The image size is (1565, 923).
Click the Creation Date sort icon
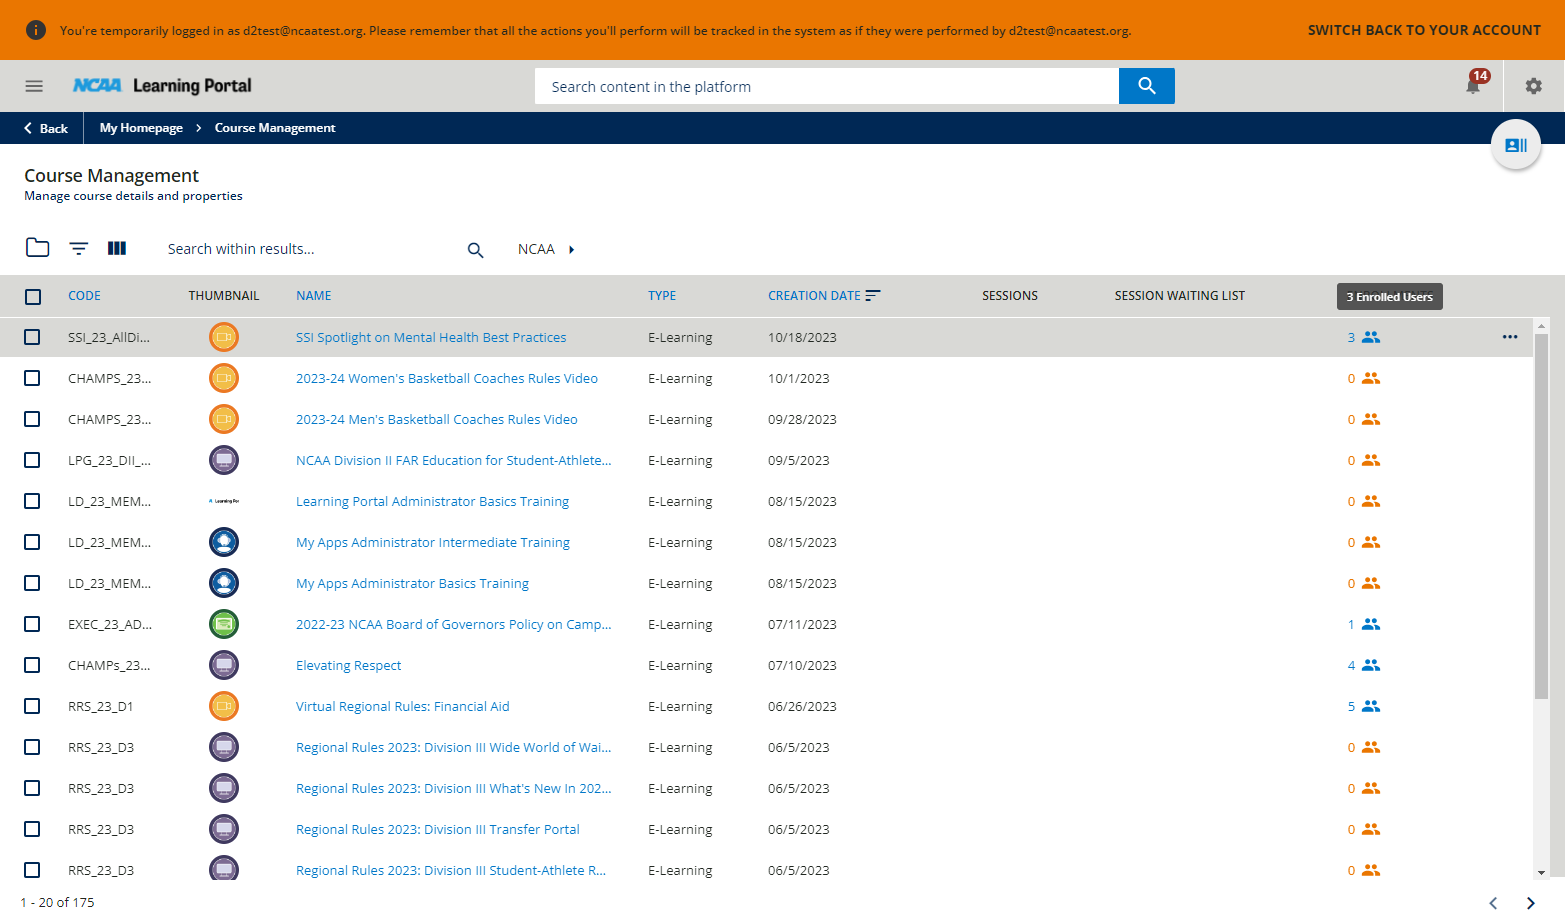[x=873, y=295]
